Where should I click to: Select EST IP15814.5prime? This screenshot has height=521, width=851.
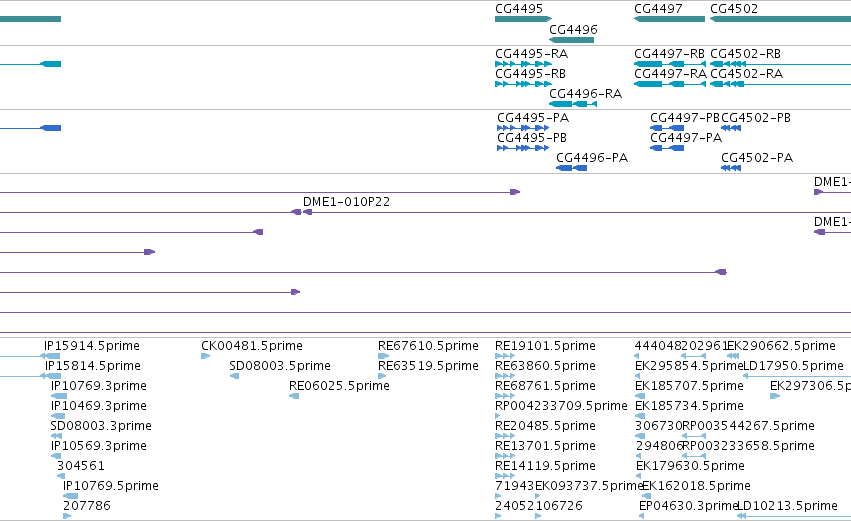click(x=93, y=366)
